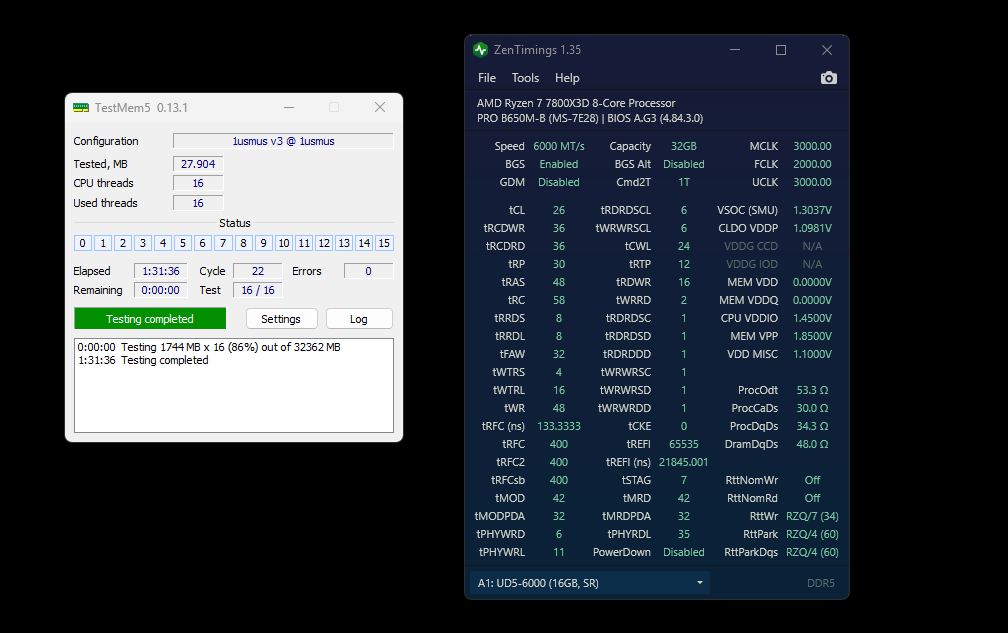This screenshot has height=633, width=1008.
Task: Click the CPU threads value 16
Action: tap(198, 183)
